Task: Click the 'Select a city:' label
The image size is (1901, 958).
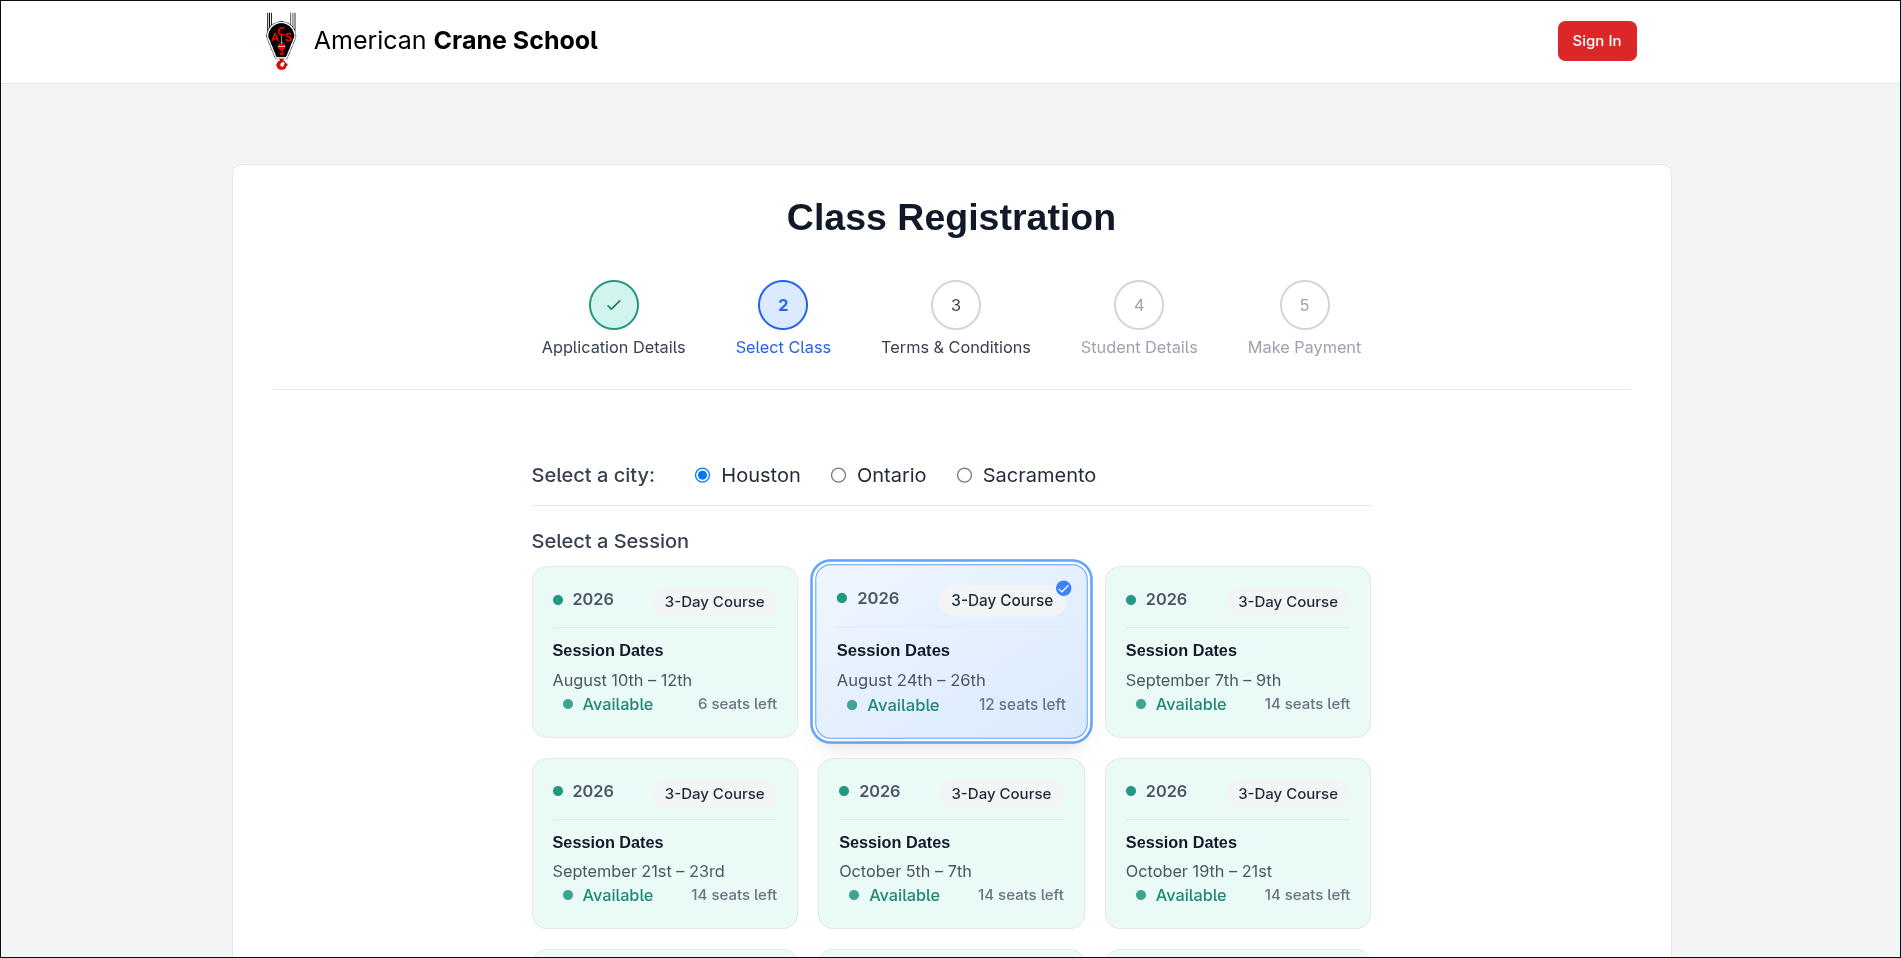Action: click(593, 475)
